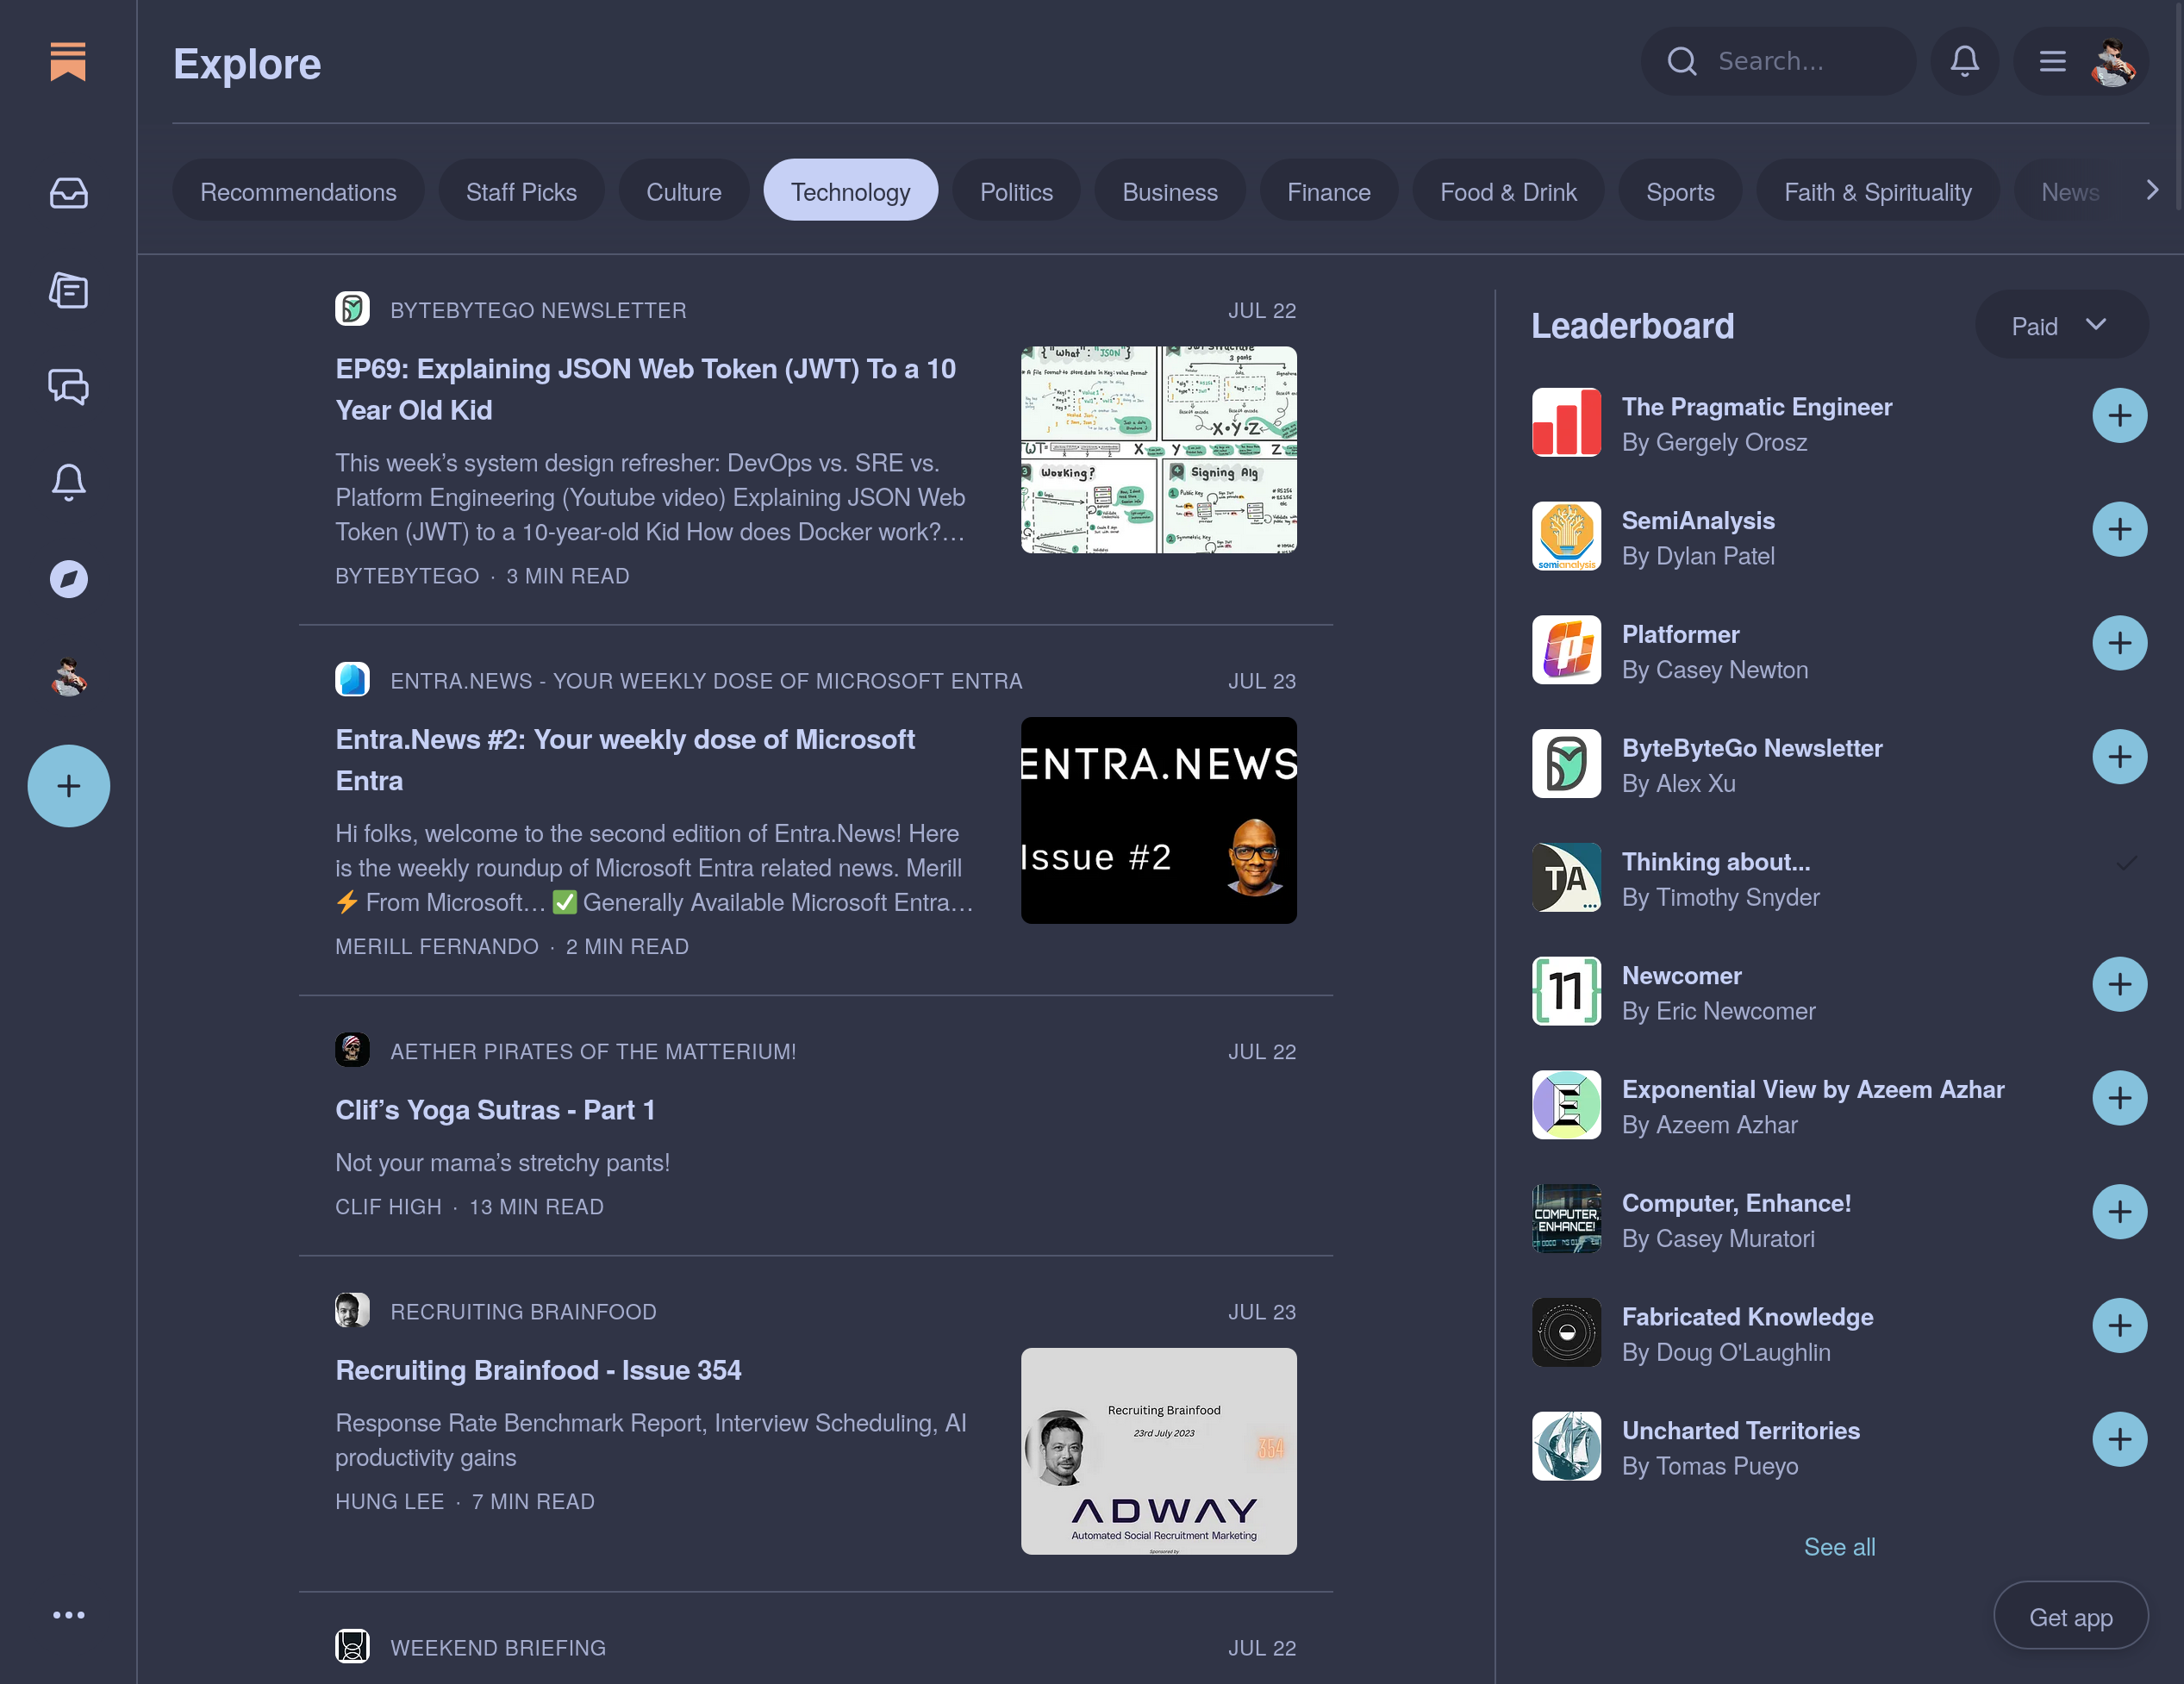Open notifications bell in the header
The width and height of the screenshot is (2184, 1684).
(x=1964, y=61)
